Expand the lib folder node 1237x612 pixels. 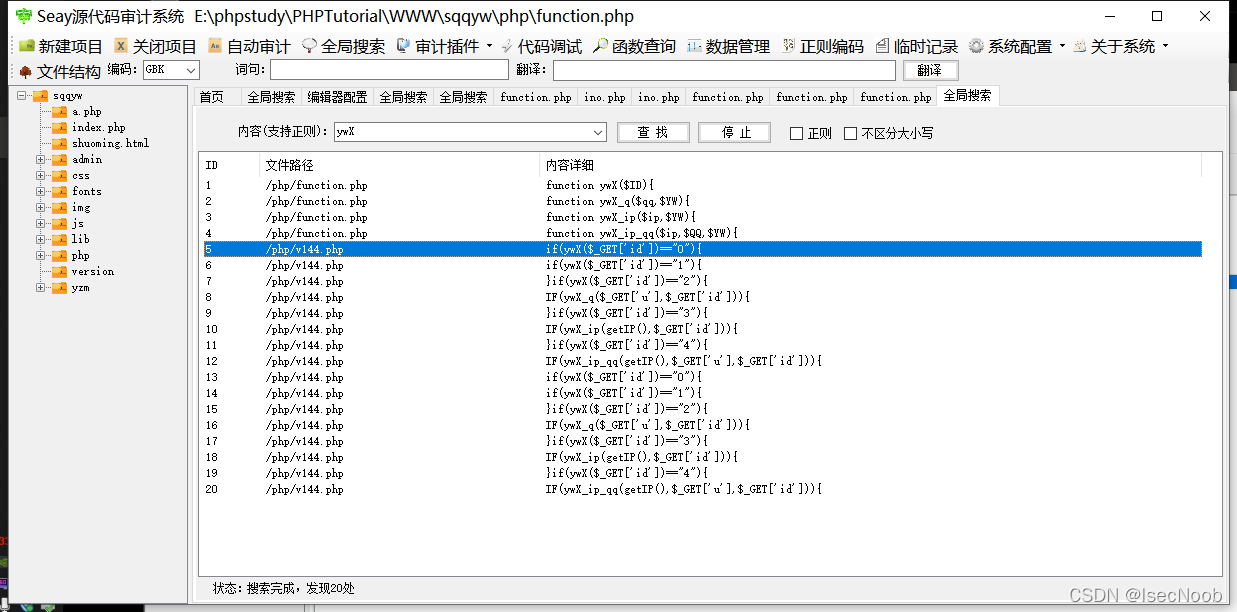click(41, 240)
